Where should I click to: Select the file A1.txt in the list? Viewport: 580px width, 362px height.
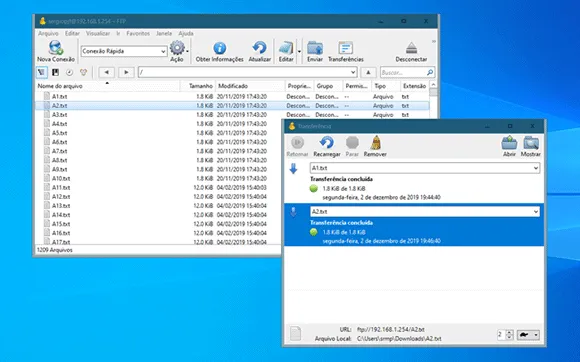(233, 97)
